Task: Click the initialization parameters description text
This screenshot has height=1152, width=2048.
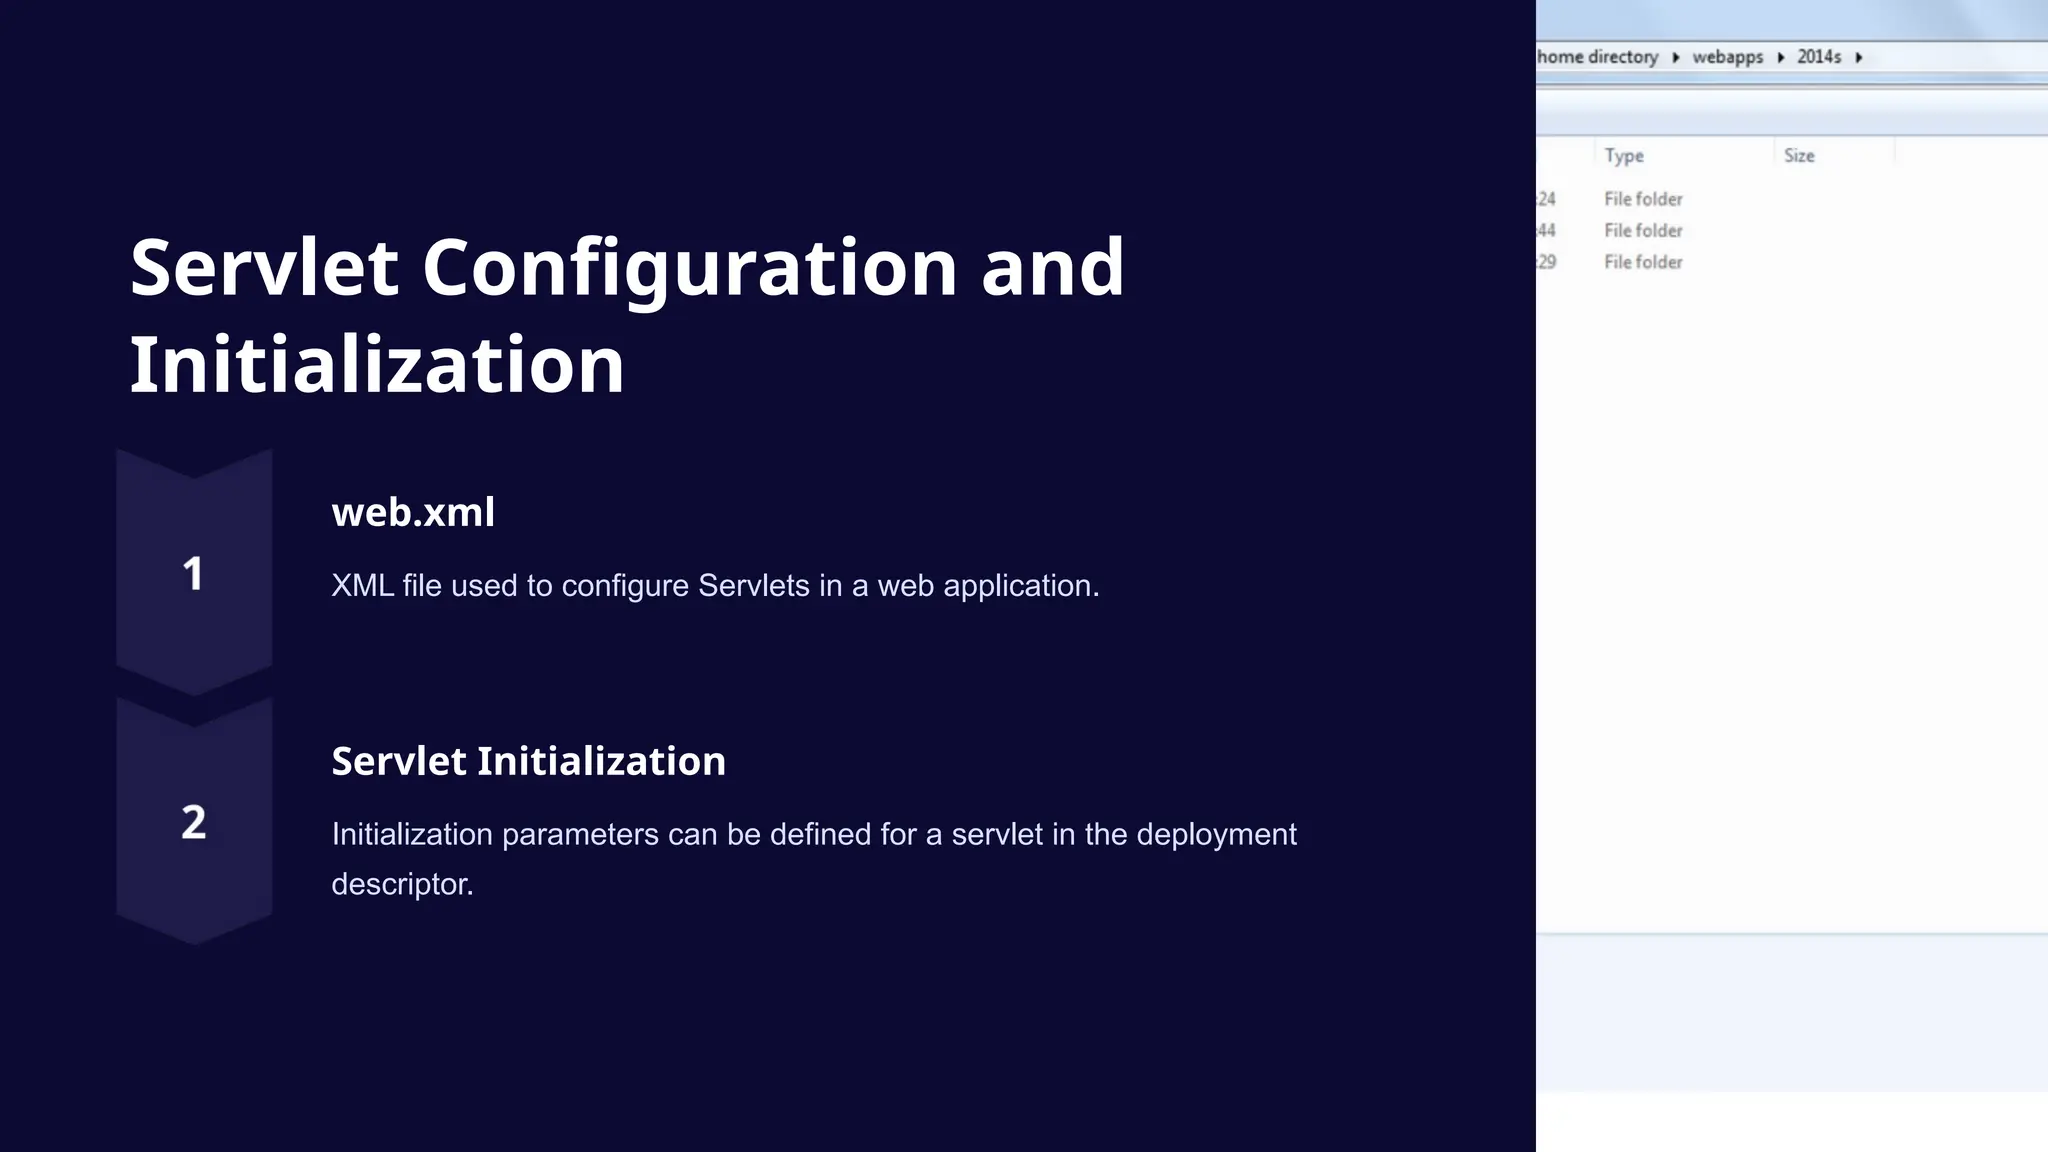Action: pyautogui.click(x=813, y=858)
